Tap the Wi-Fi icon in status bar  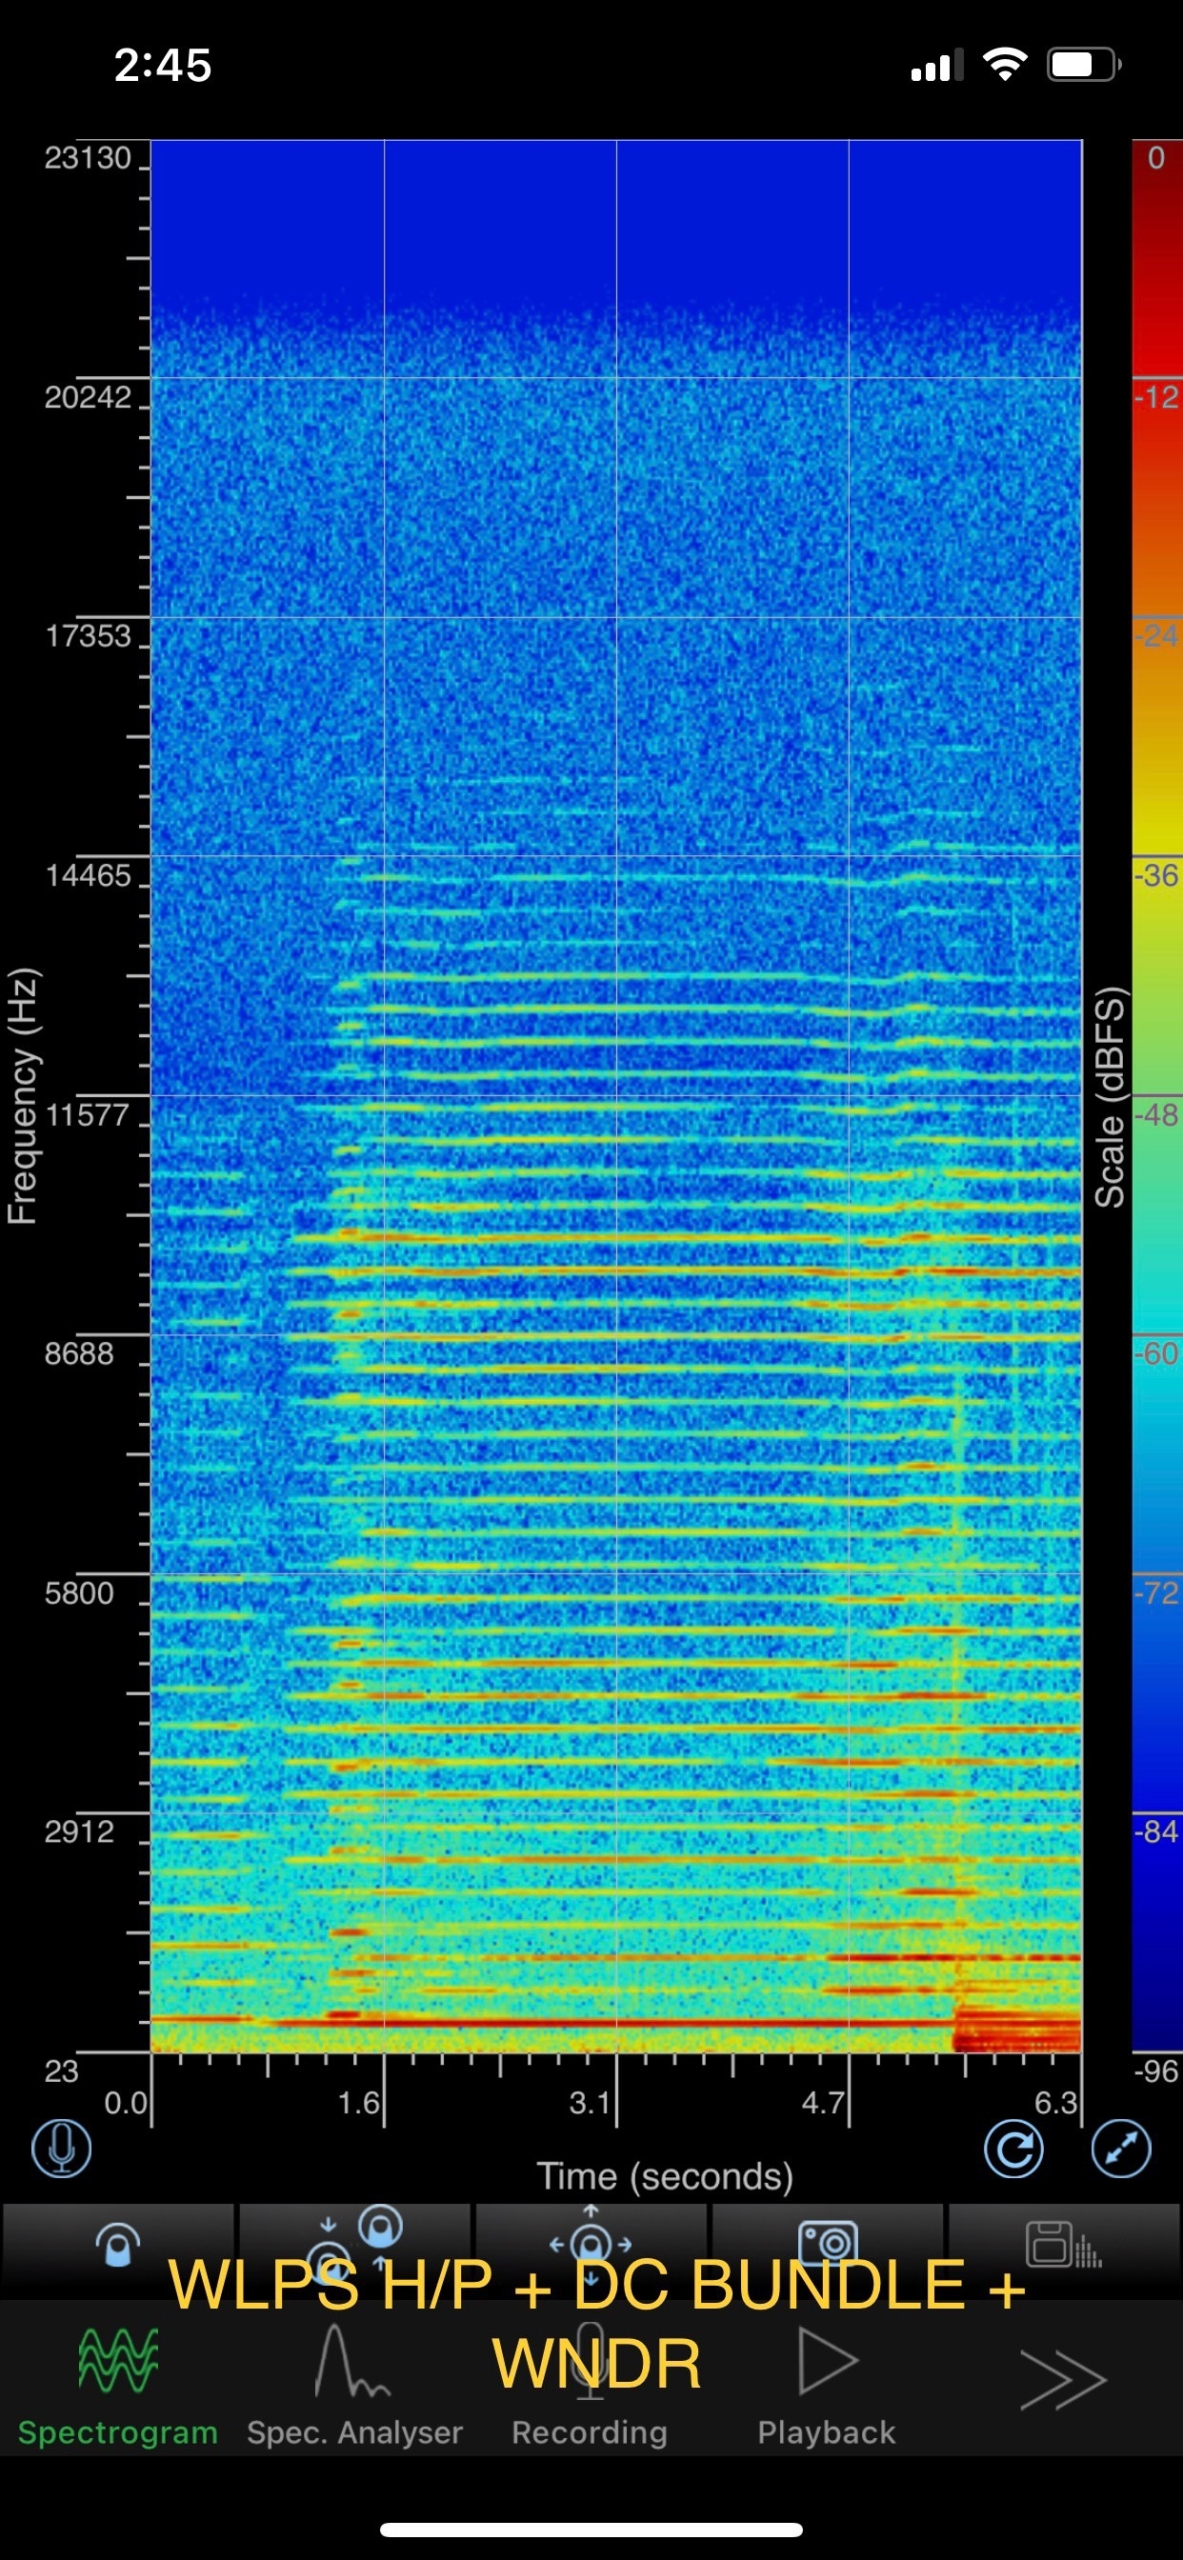(1005, 64)
